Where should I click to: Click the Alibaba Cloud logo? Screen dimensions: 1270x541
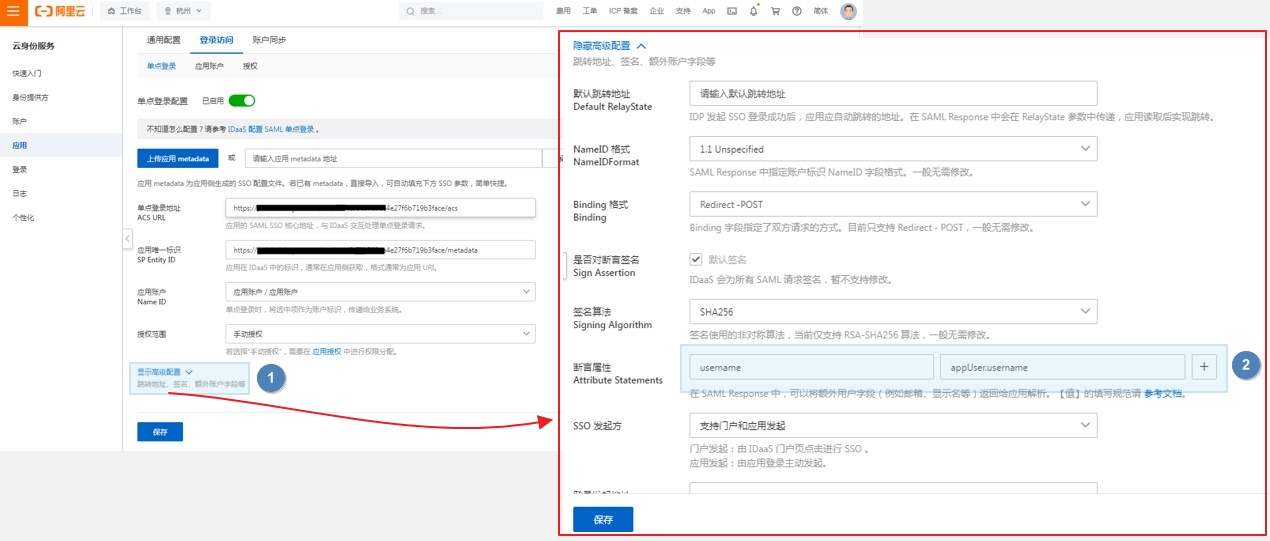pos(59,11)
